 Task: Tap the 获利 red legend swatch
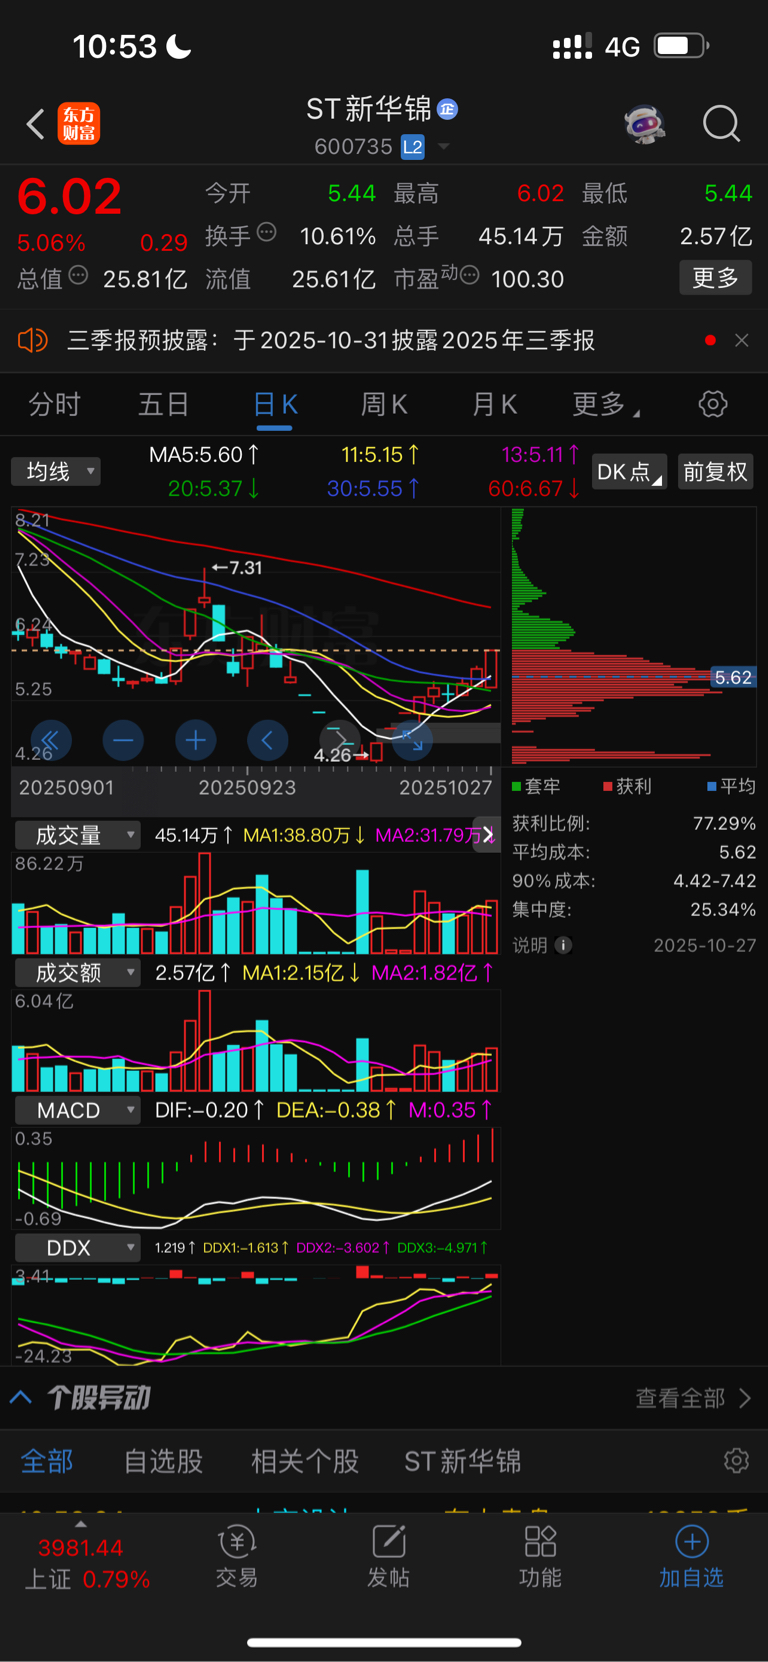click(x=608, y=787)
